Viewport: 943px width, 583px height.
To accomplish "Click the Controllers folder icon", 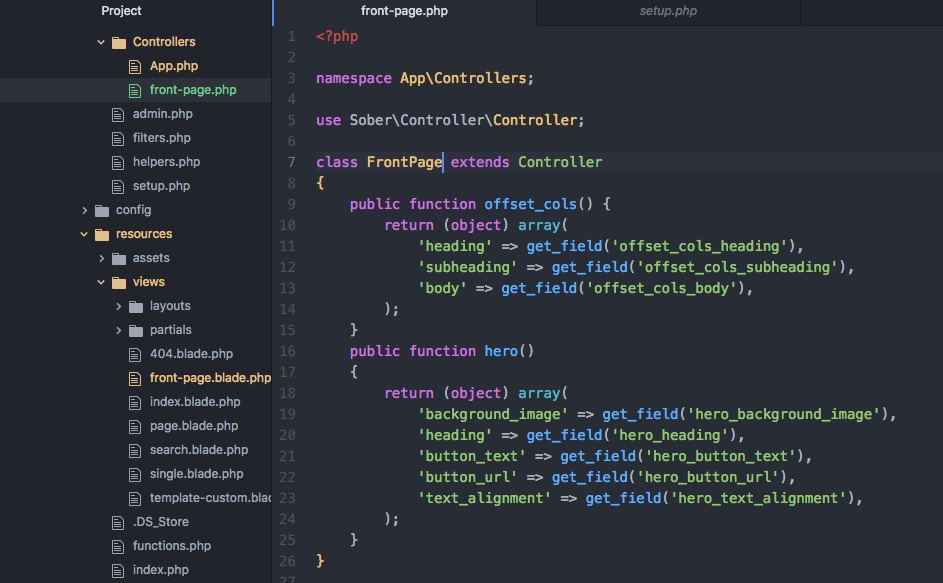I will [119, 42].
